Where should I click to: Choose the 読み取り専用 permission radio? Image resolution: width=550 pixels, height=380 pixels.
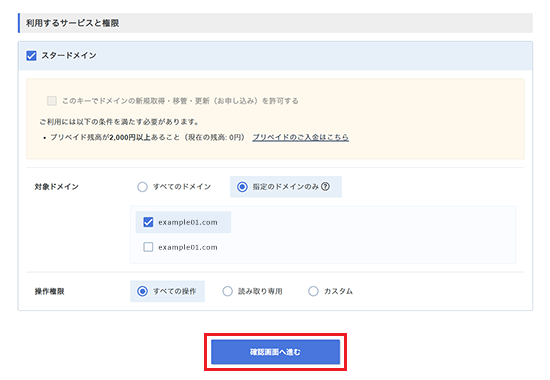227,291
